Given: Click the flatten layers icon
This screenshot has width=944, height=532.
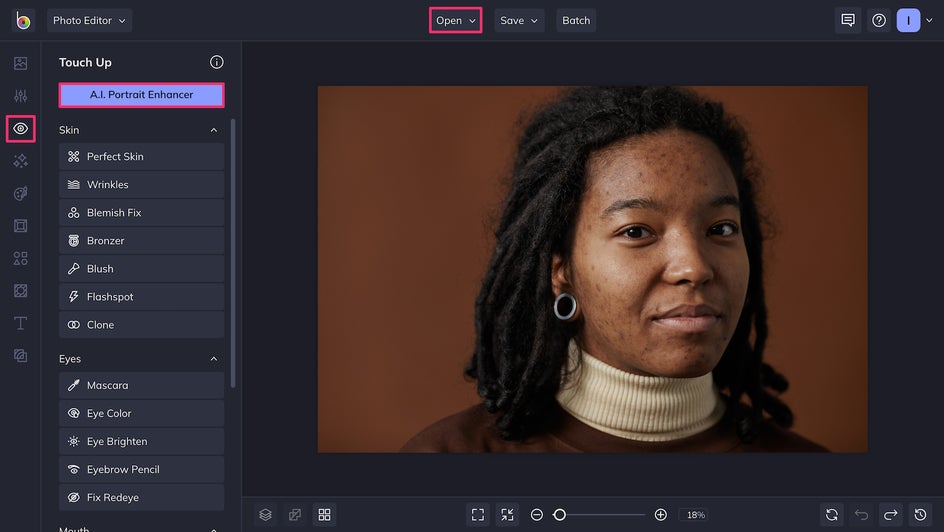Looking at the screenshot, I should click(x=295, y=515).
